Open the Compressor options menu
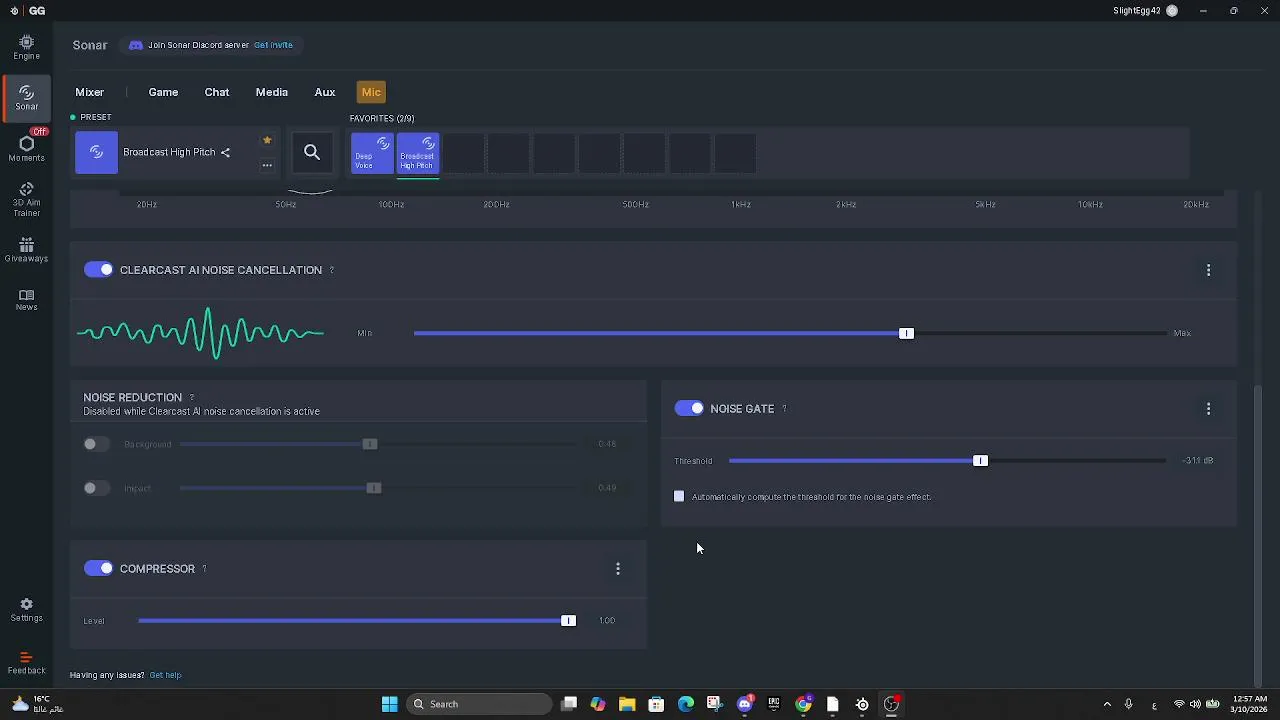1280x720 pixels. pos(618,568)
